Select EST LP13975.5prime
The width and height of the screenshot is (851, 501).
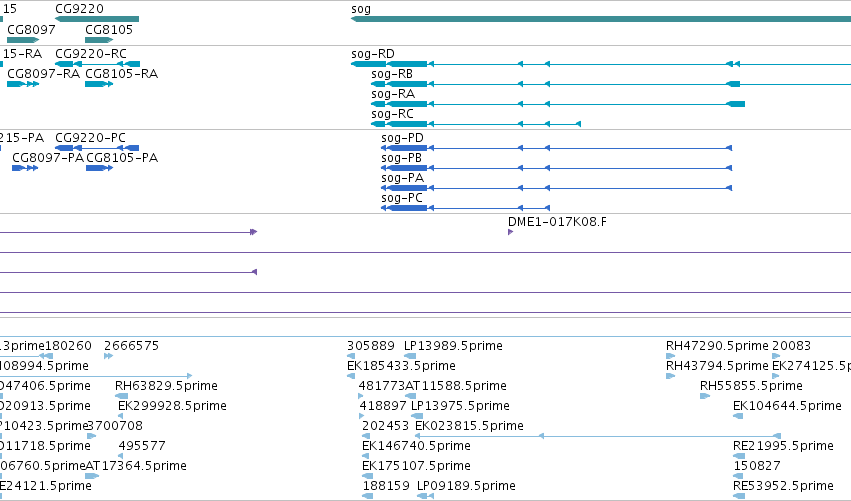click(x=460, y=406)
